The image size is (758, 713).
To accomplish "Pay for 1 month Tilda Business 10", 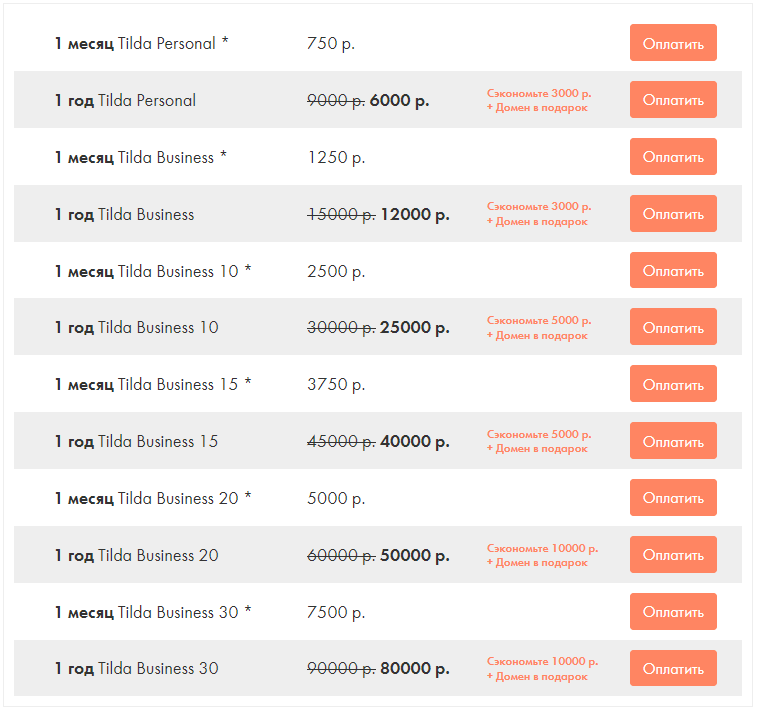I will [x=673, y=271].
